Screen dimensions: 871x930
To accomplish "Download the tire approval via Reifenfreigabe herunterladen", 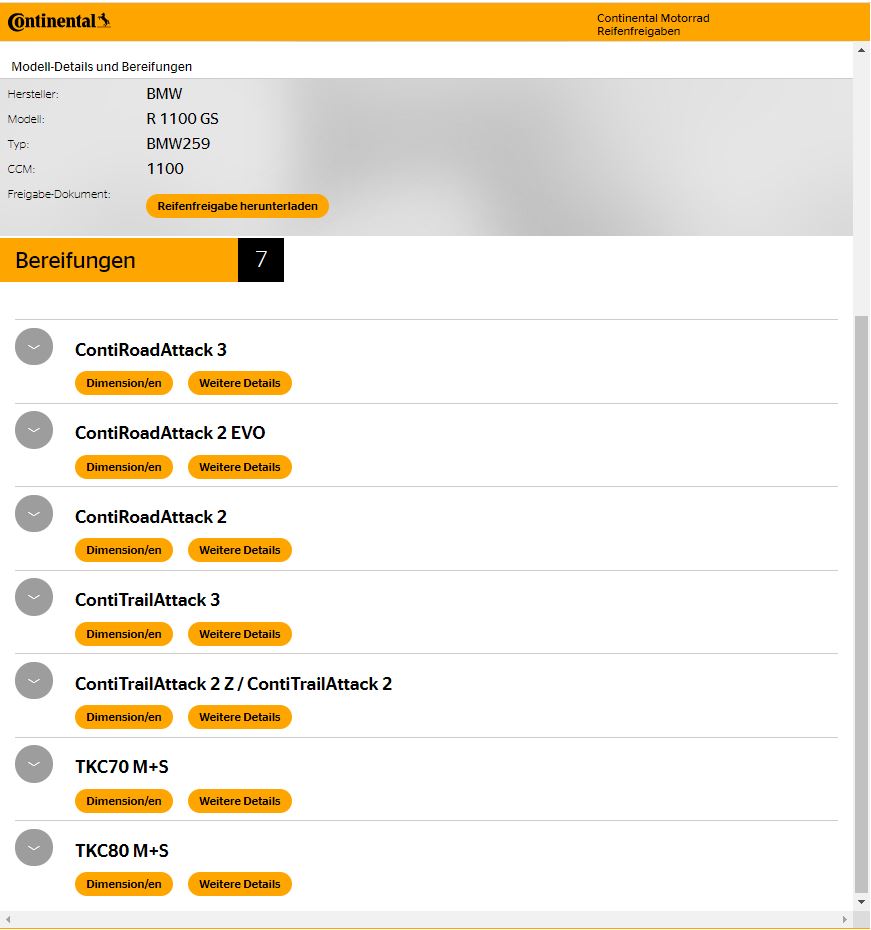I will coord(237,206).
